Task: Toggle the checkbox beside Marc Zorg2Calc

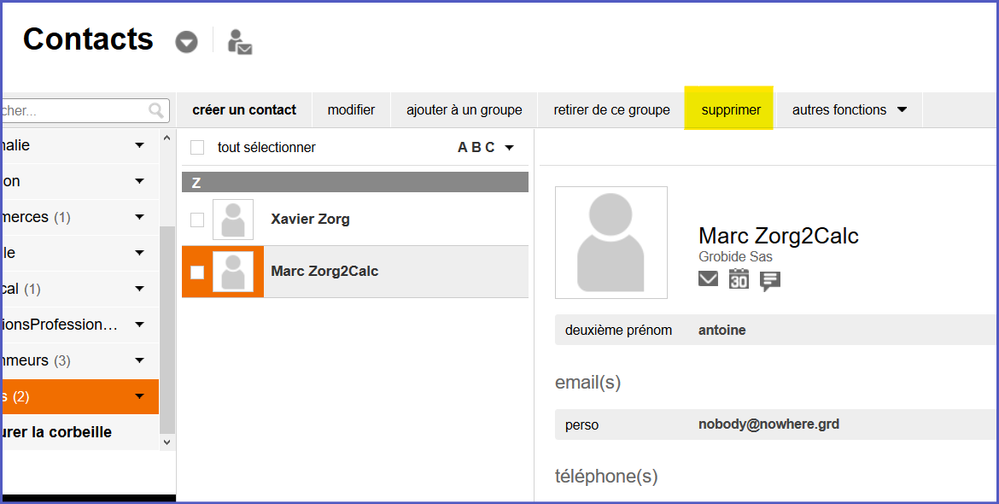Action: (197, 272)
